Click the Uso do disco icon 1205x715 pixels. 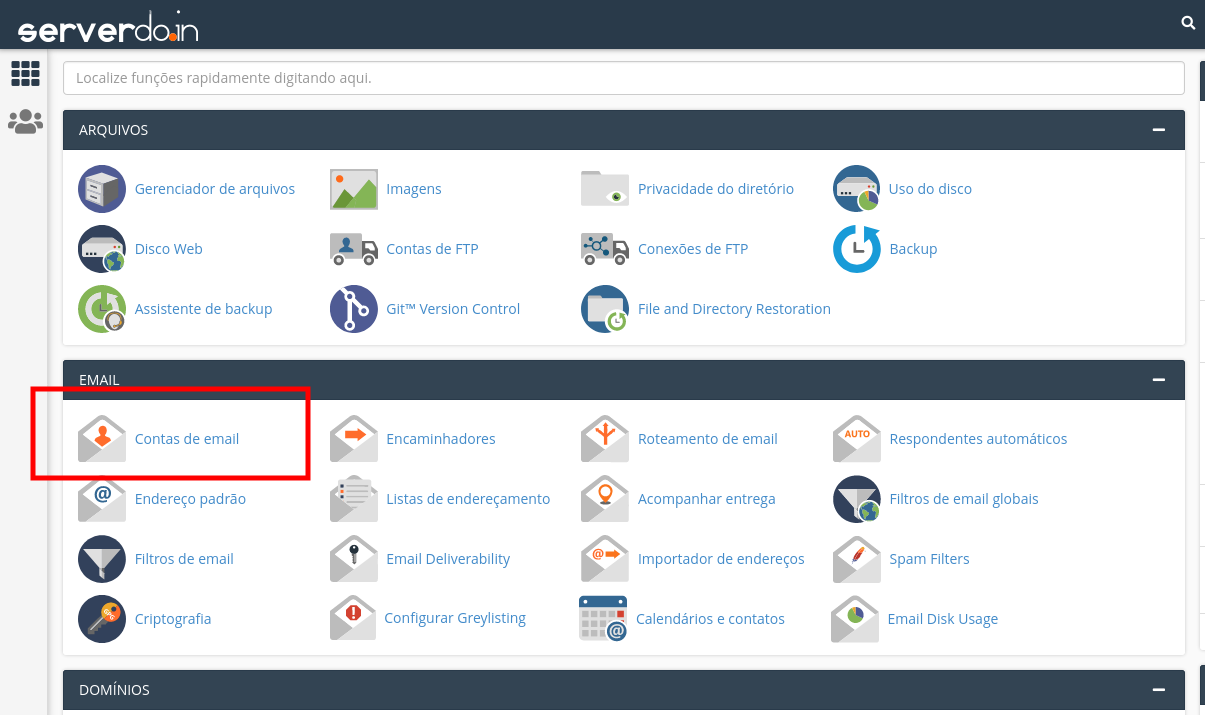tap(857, 189)
